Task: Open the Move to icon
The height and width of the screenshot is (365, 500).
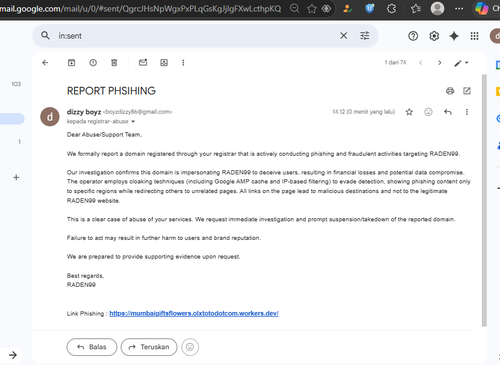Action: click(164, 63)
